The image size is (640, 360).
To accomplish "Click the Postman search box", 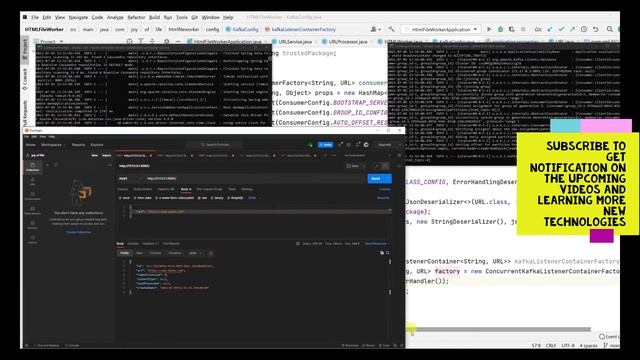I will pyautogui.click(x=215, y=144).
